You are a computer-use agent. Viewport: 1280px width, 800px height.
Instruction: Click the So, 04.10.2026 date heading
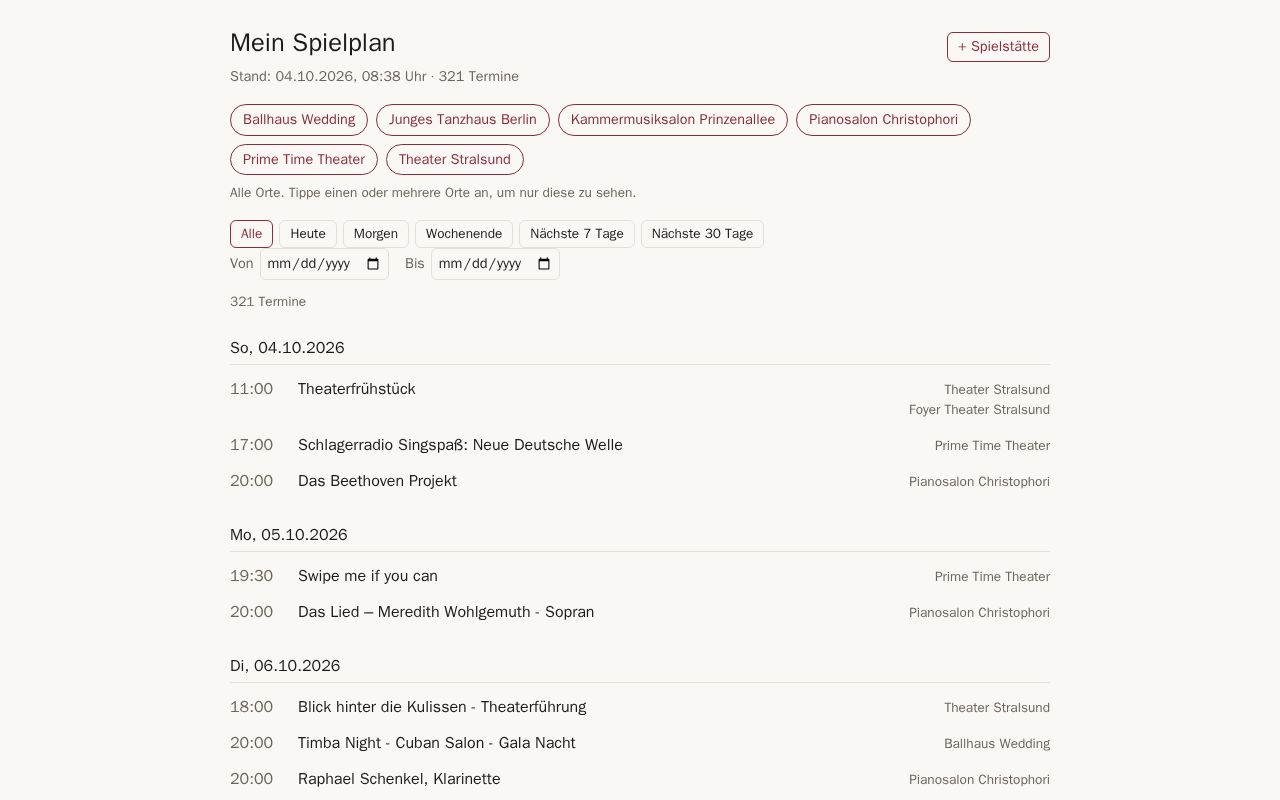pos(287,348)
